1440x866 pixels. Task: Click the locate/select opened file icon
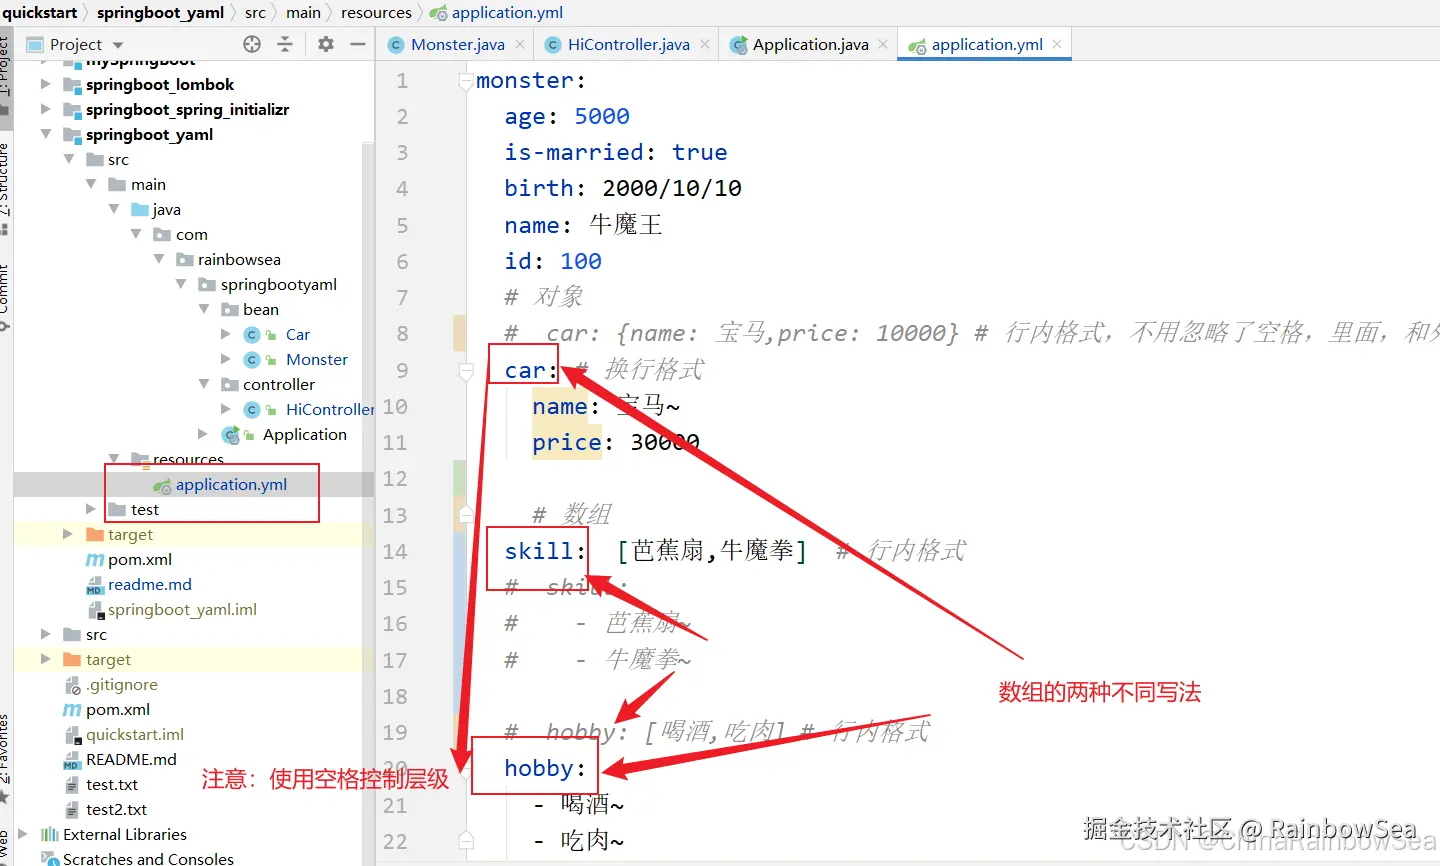[x=252, y=44]
